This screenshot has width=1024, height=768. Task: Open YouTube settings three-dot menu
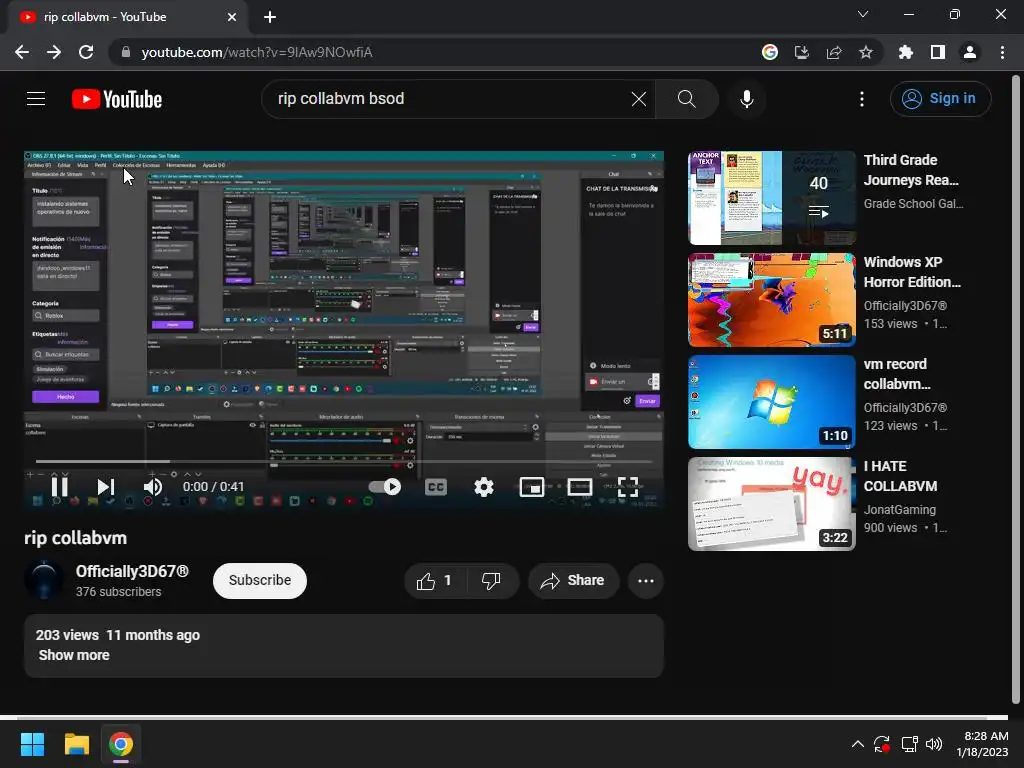click(x=862, y=99)
